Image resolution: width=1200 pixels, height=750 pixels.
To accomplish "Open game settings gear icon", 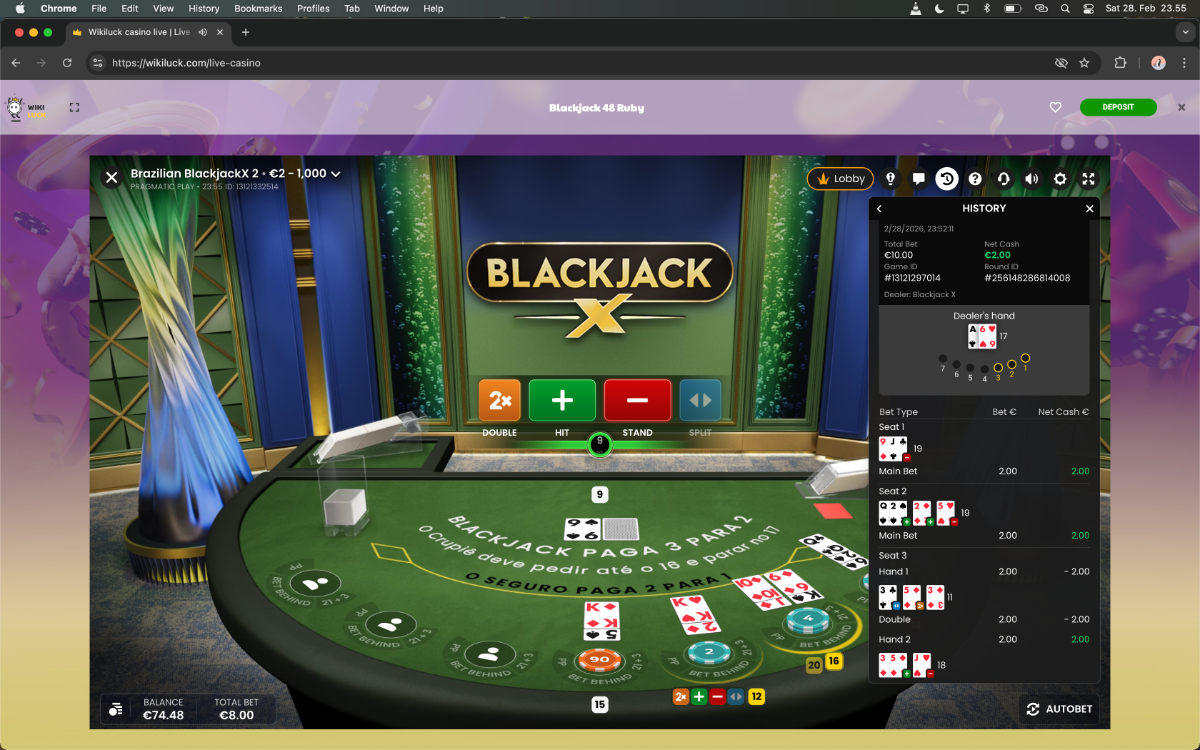I will [x=1060, y=179].
